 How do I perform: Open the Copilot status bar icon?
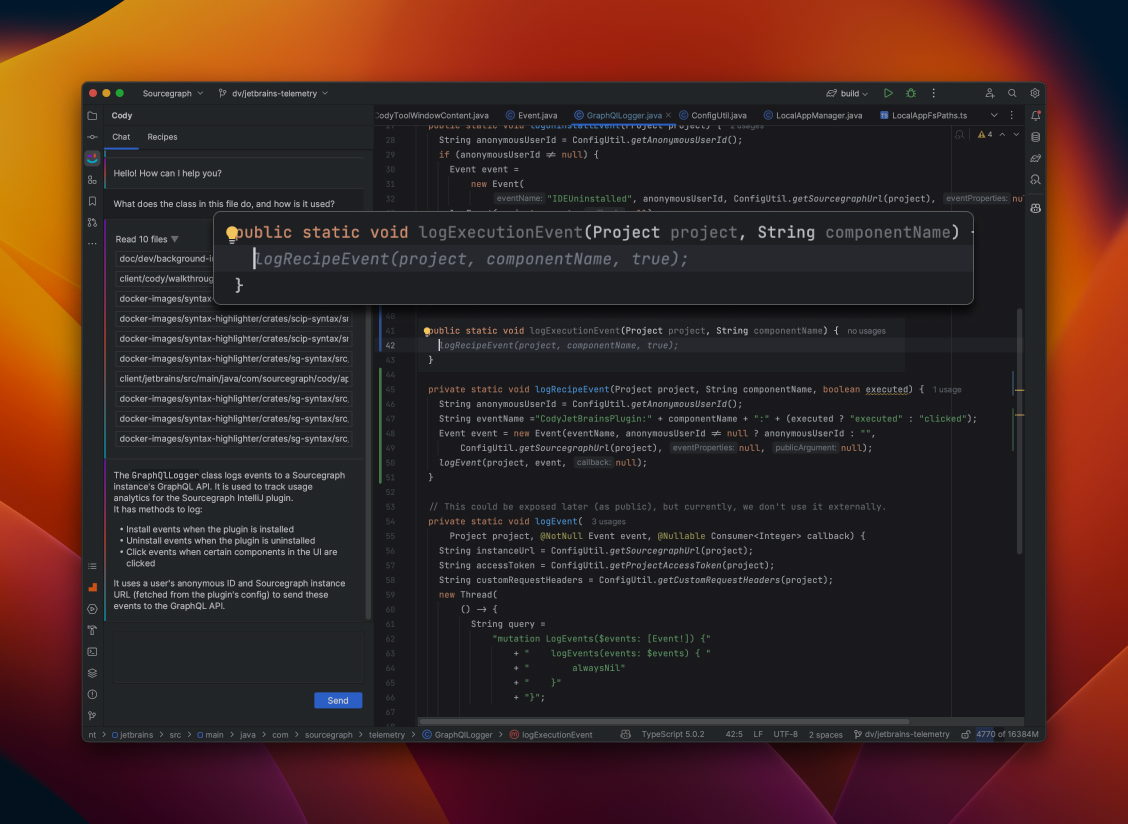(x=625, y=735)
